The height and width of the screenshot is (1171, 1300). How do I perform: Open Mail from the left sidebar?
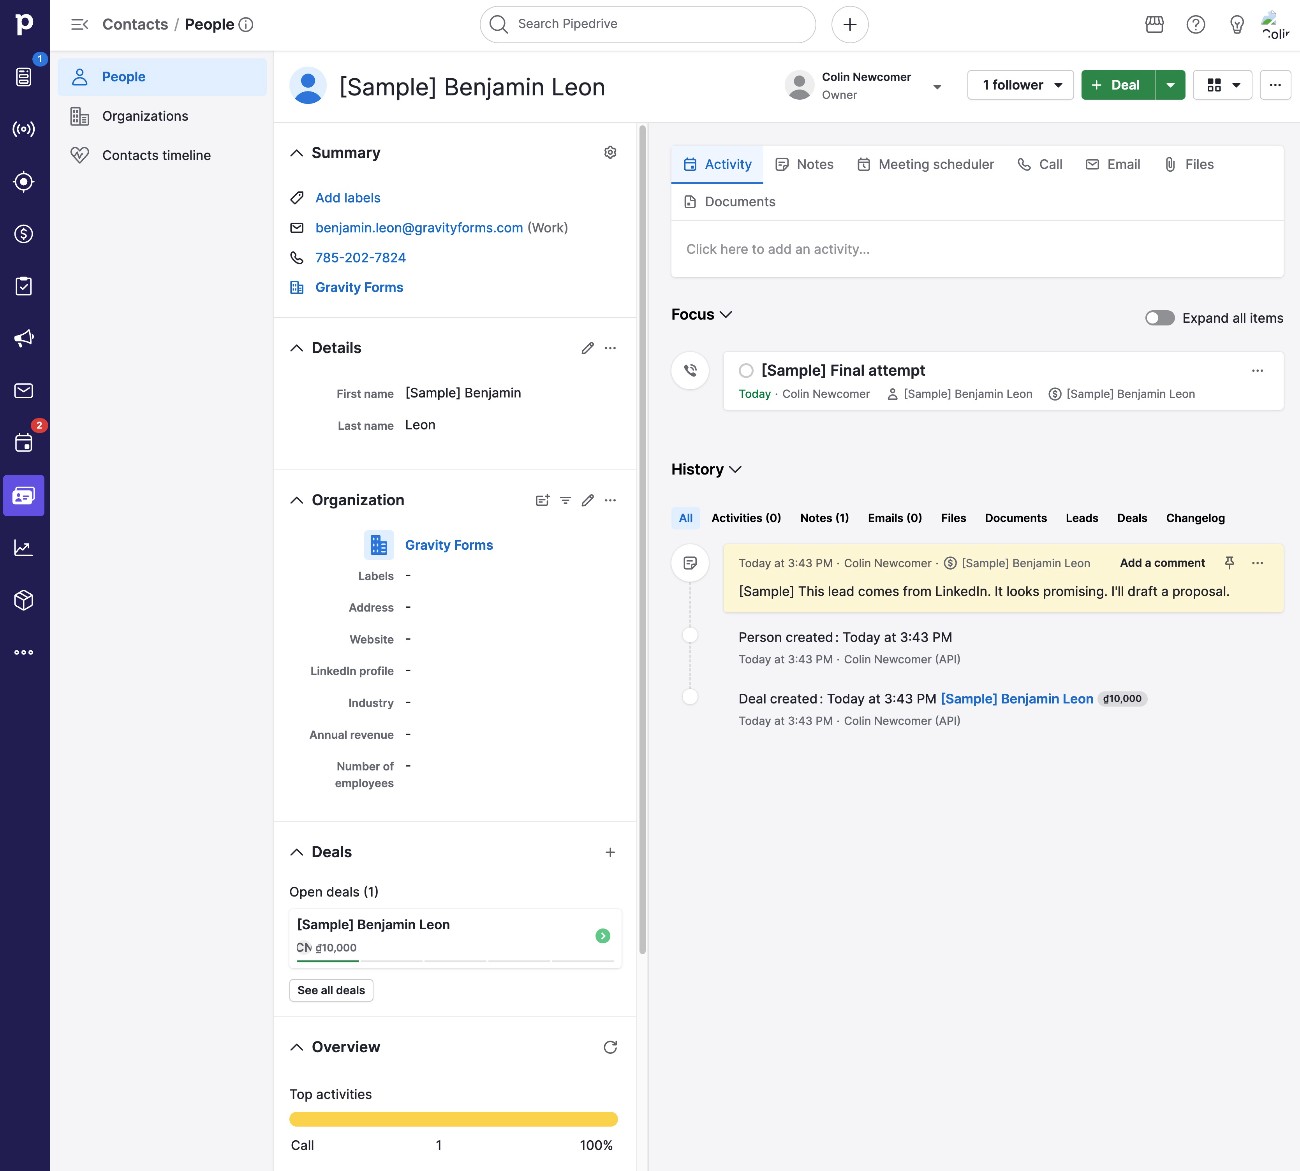24,391
